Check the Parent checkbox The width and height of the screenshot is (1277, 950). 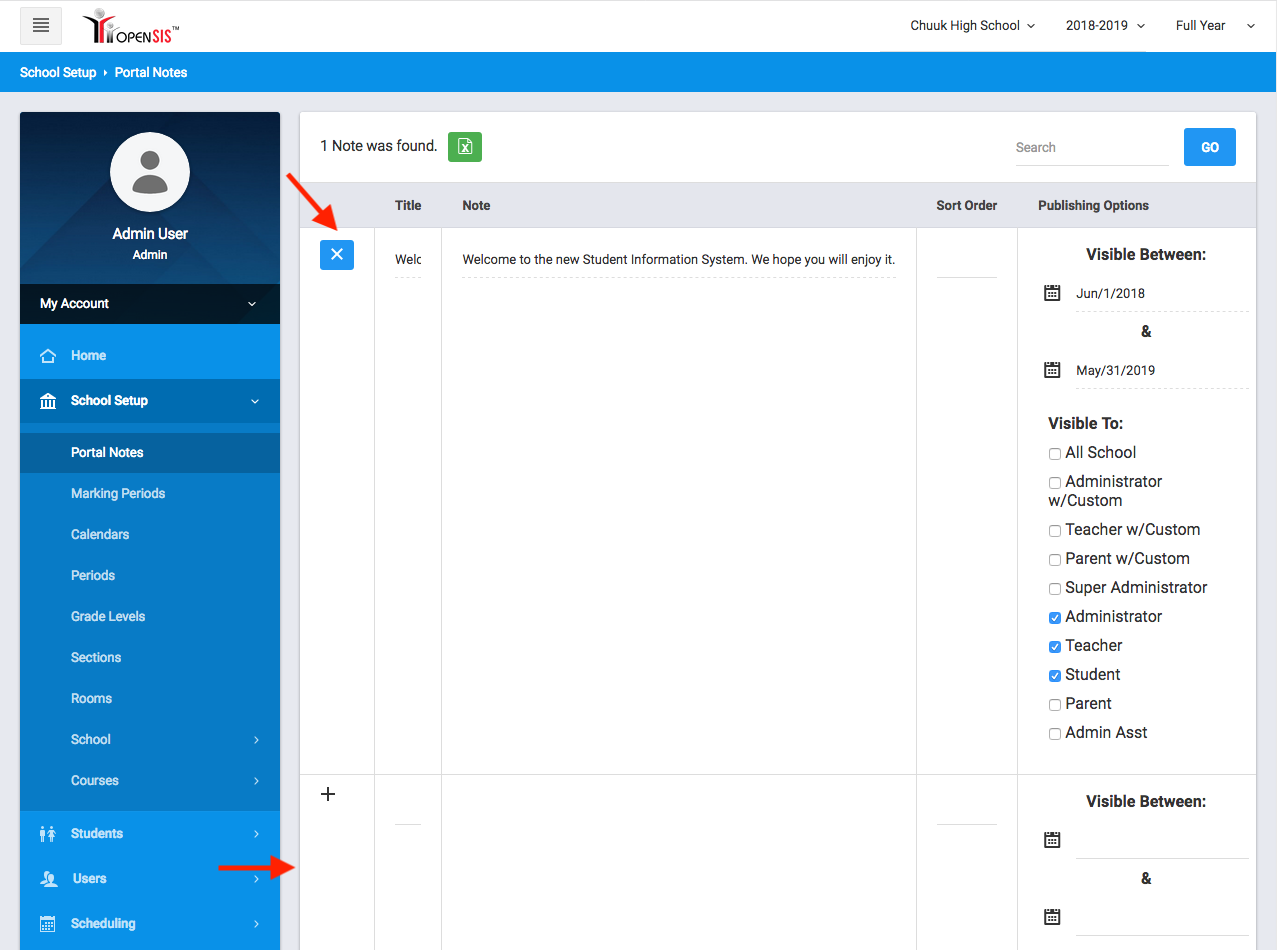tap(1055, 705)
